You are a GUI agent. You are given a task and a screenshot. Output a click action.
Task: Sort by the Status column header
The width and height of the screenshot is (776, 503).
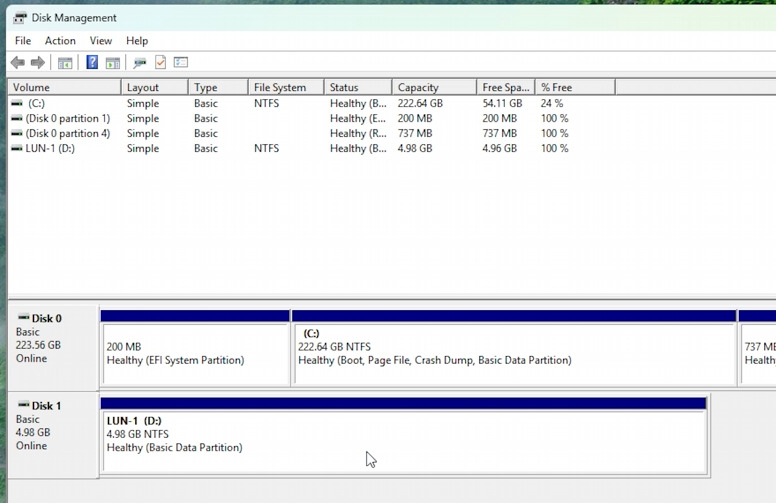tap(358, 87)
